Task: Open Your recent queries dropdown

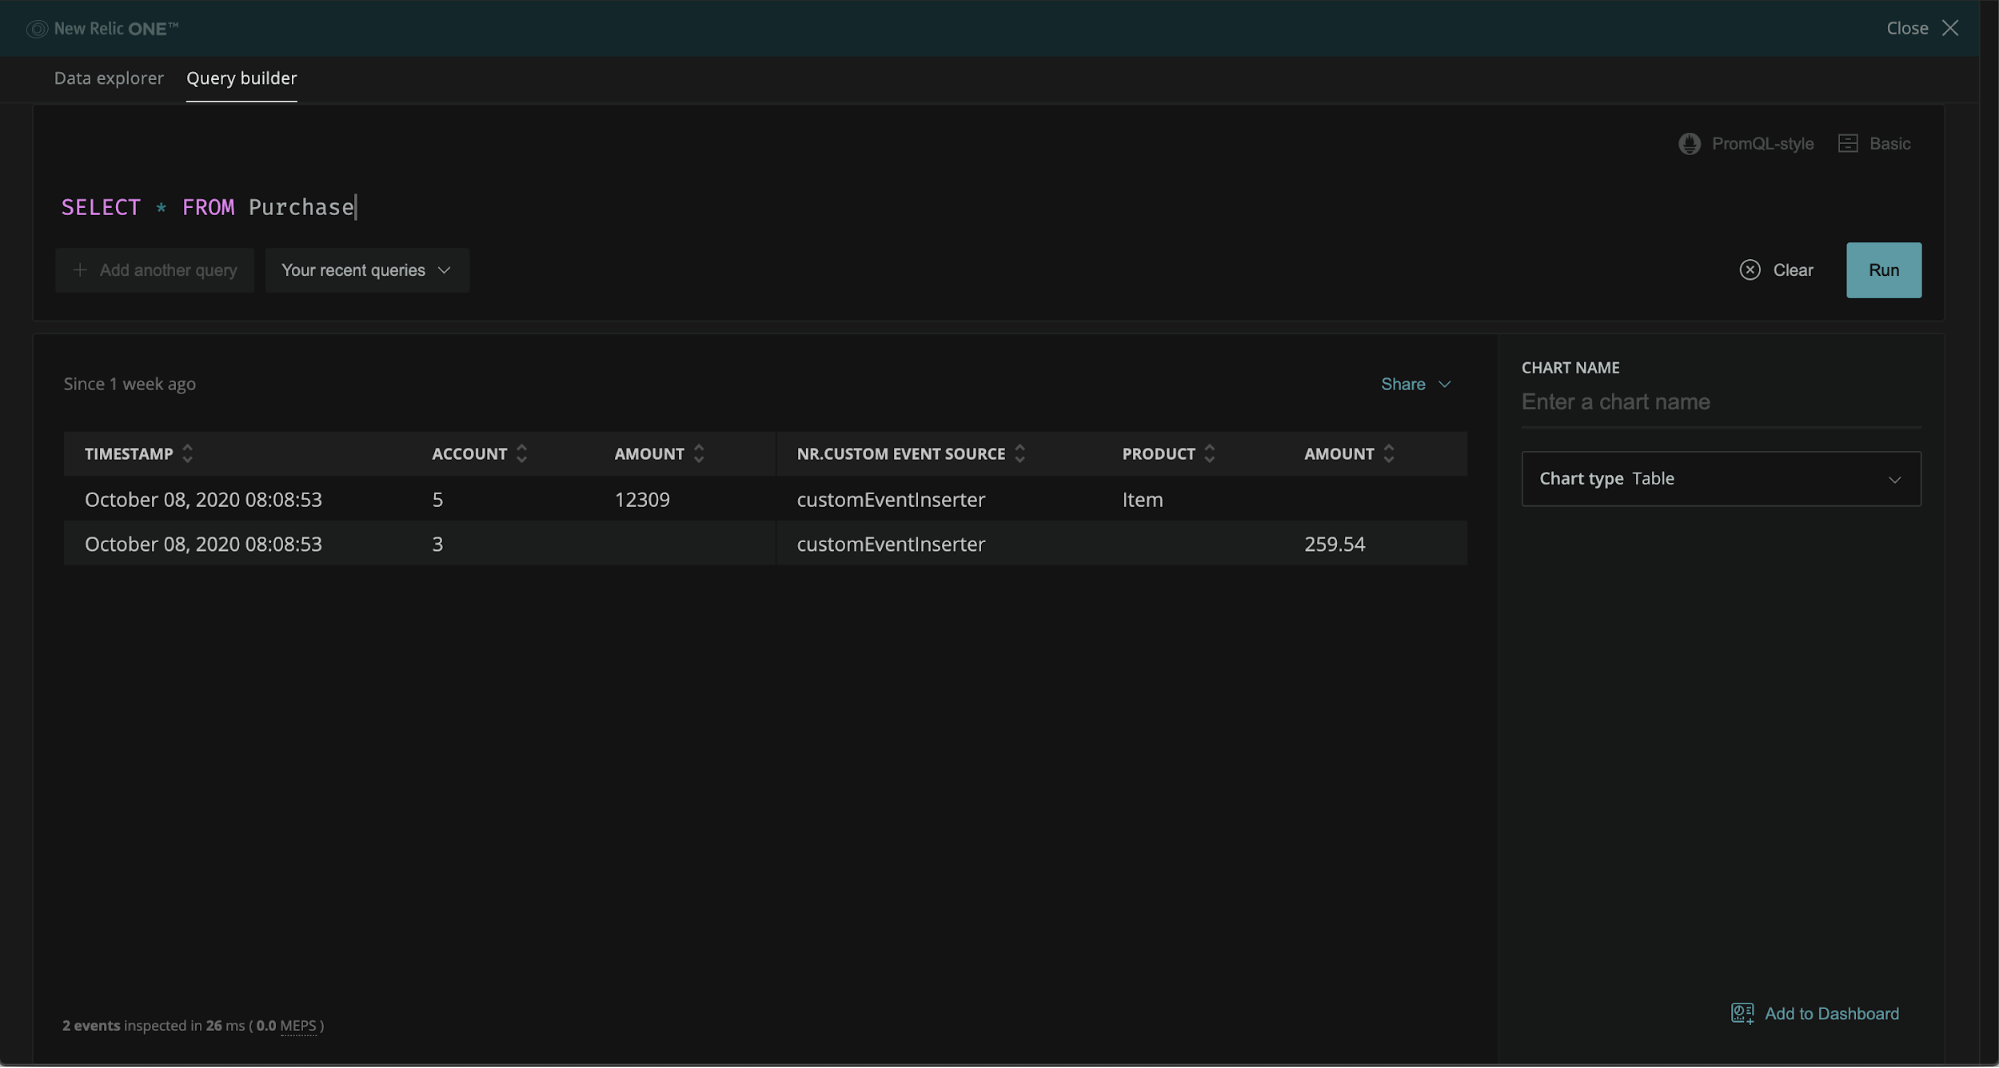Action: [367, 270]
